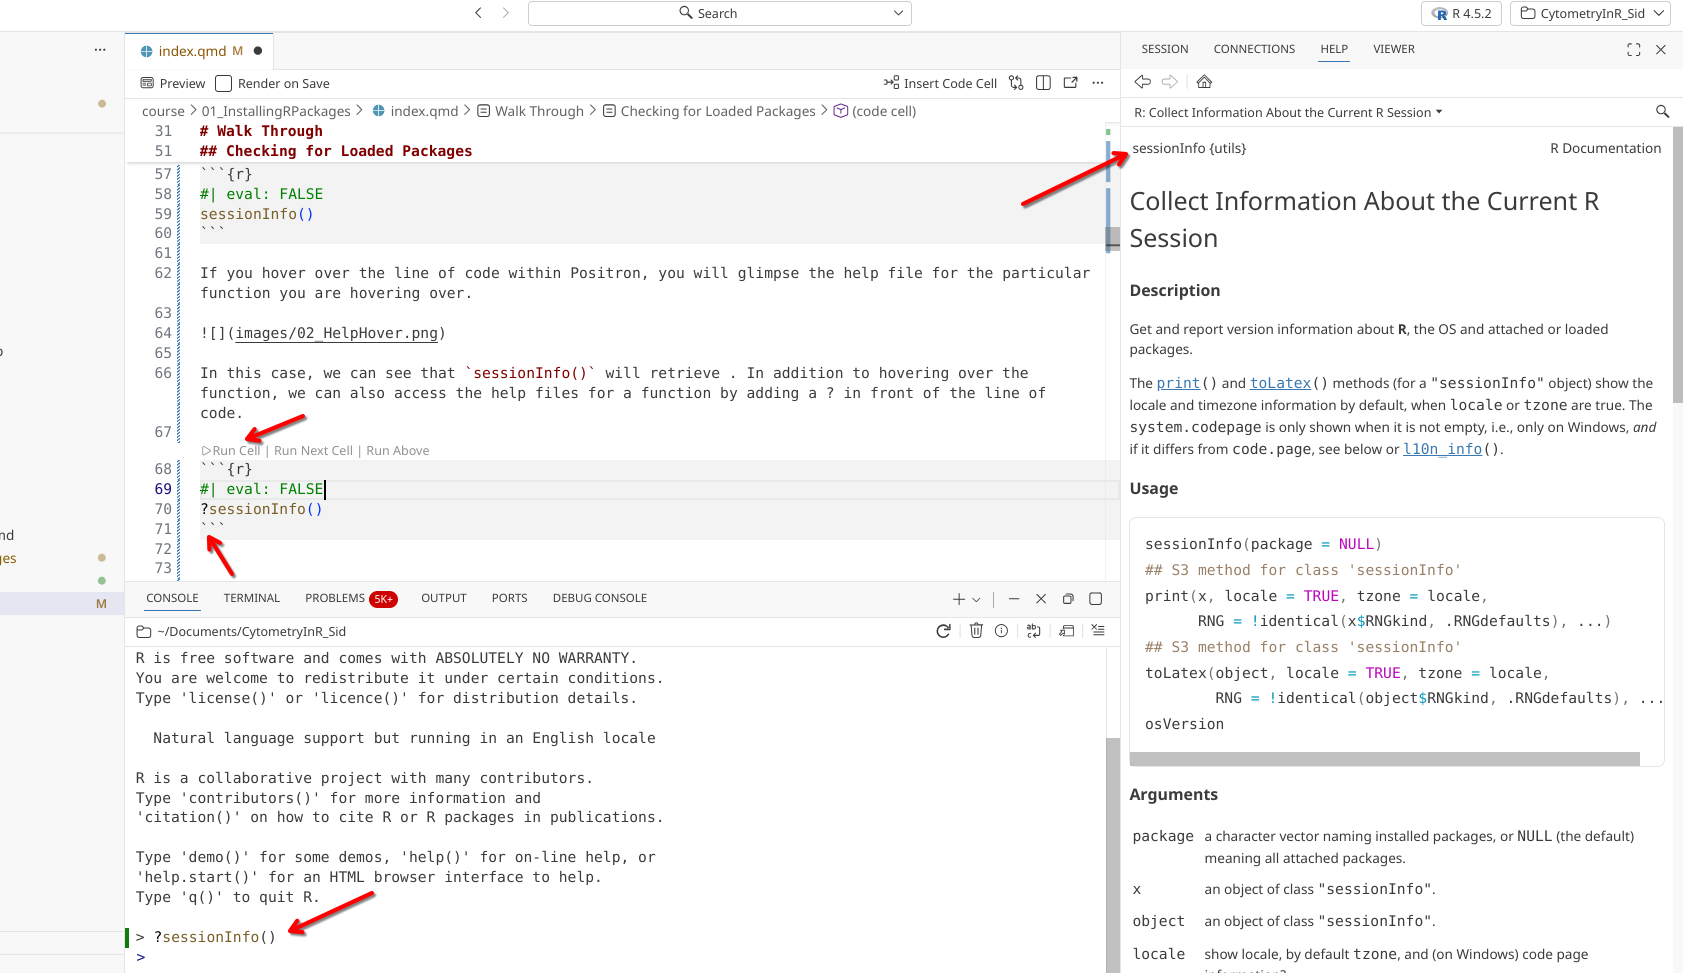
Task: Toggle word wrap in console
Action: tap(1033, 631)
